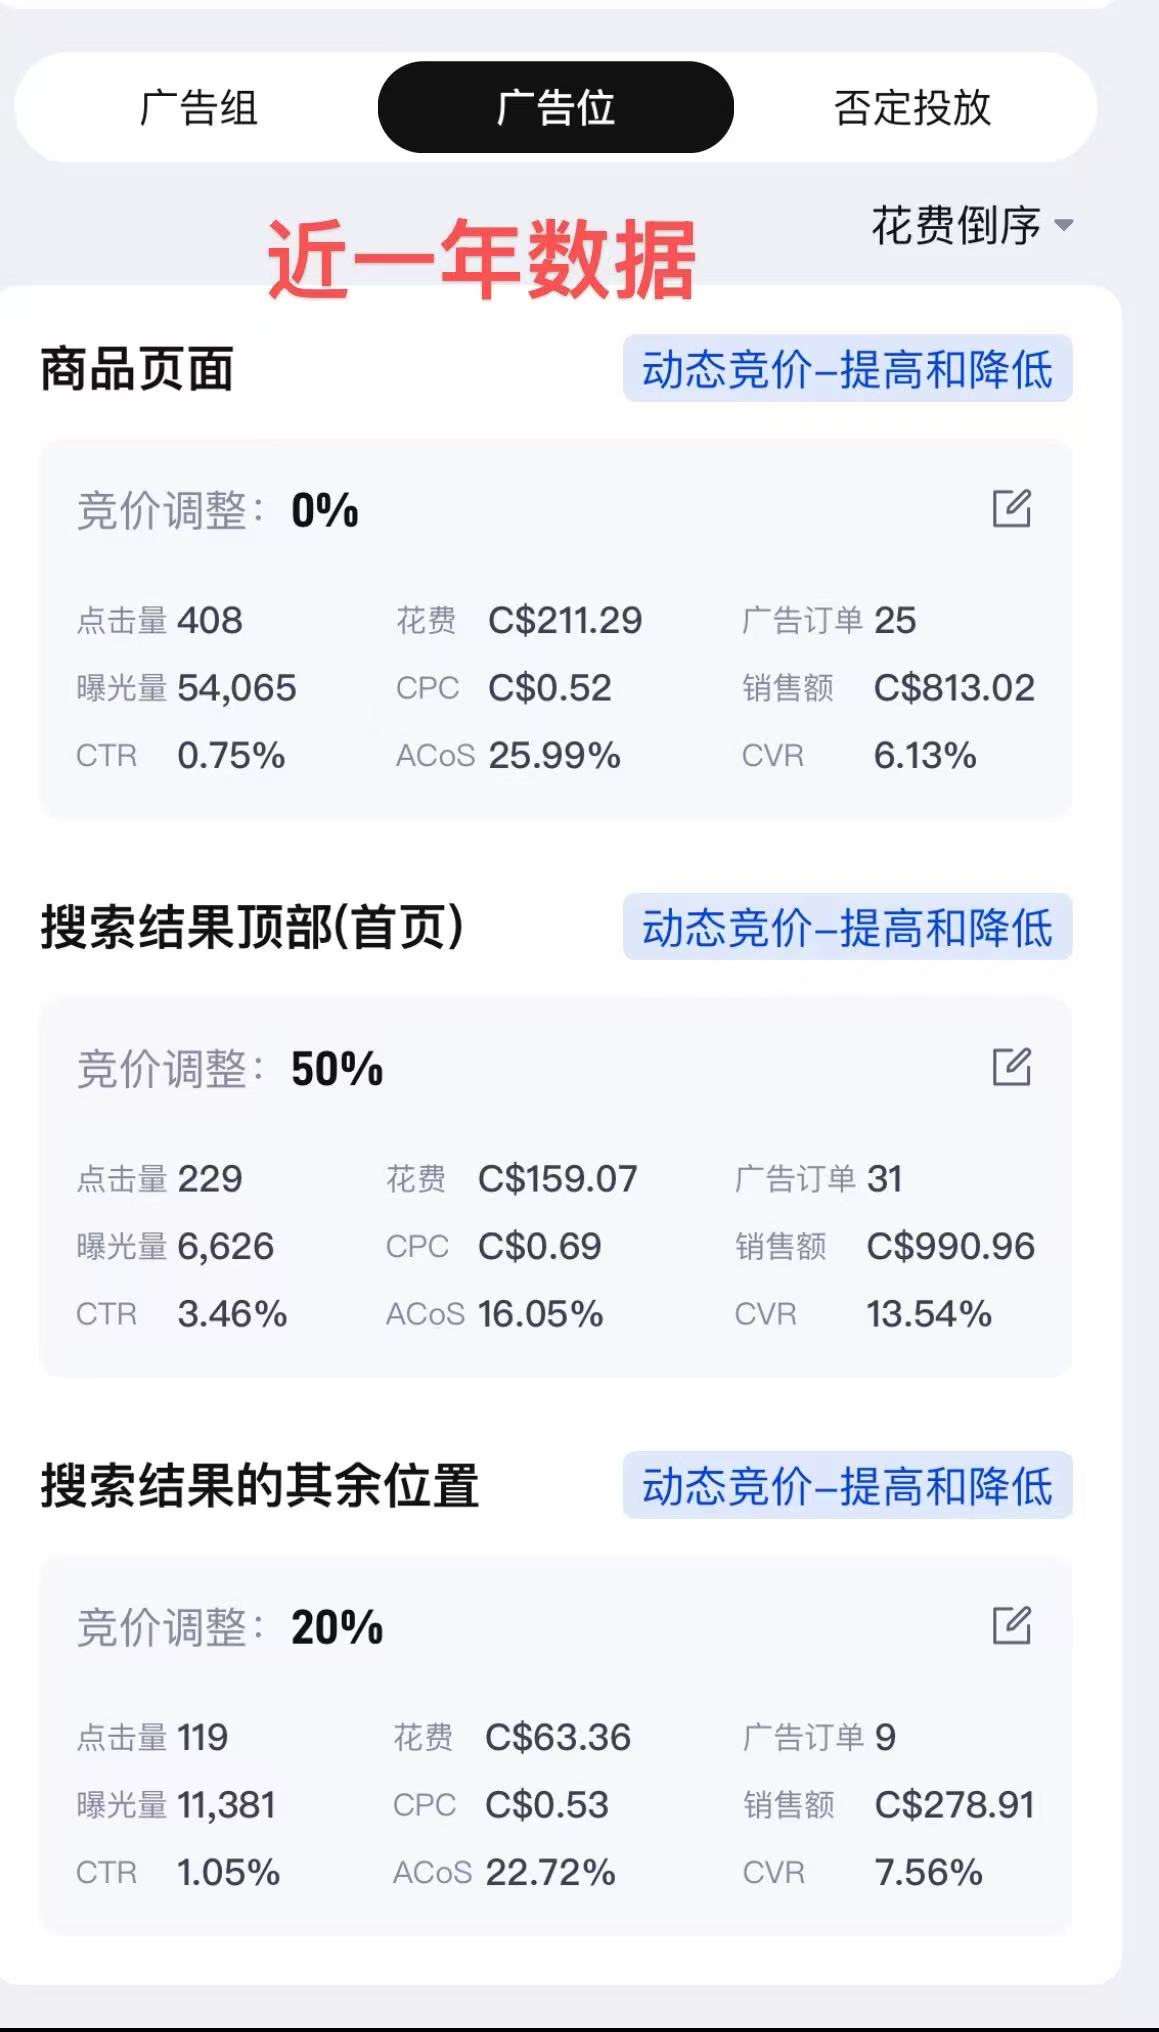Image resolution: width=1159 pixels, height=2032 pixels.
Task: Switch to the 广告组 tab
Action: tap(199, 108)
